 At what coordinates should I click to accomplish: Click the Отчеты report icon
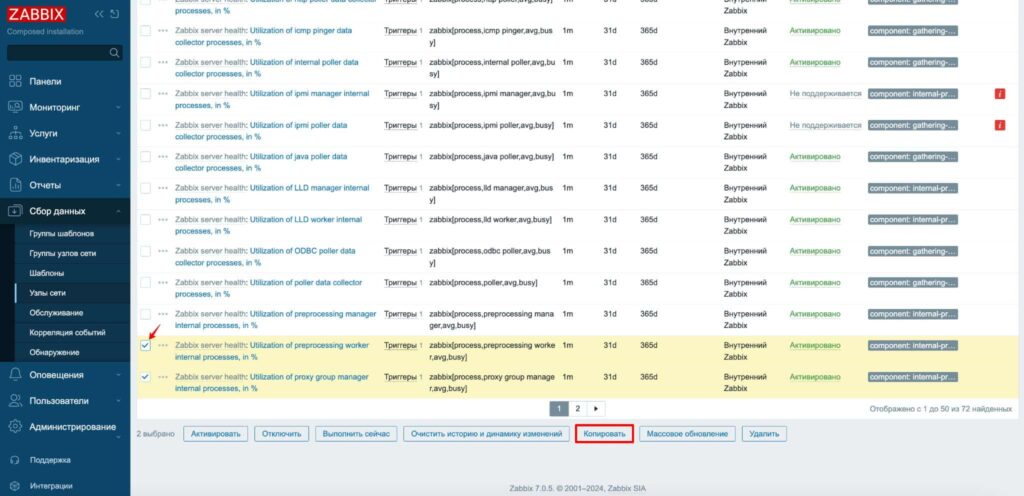click(x=16, y=185)
